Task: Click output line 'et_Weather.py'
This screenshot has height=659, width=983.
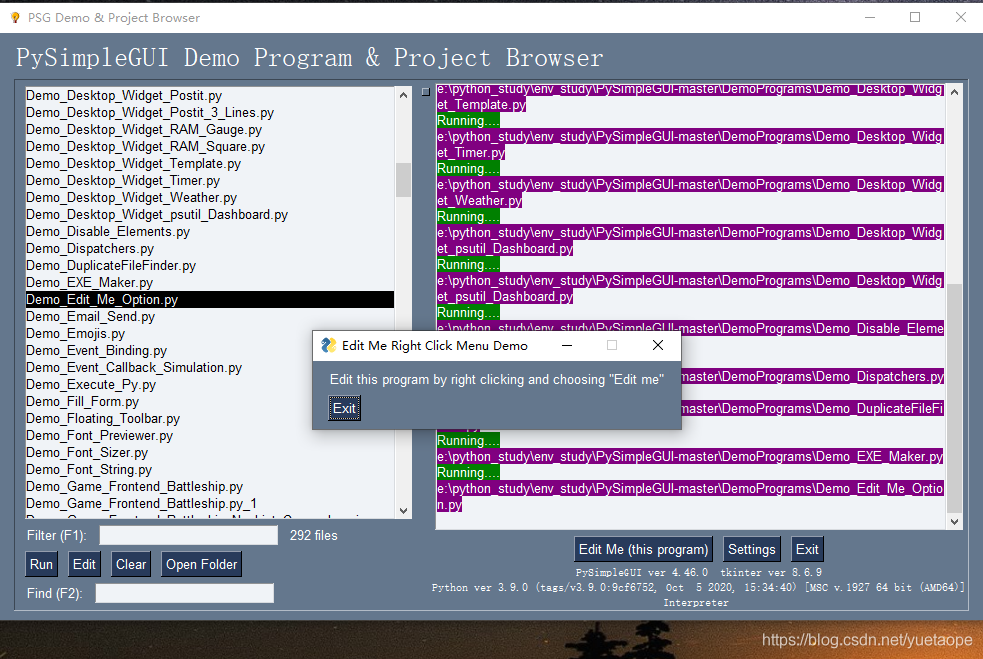Action: pyautogui.click(x=480, y=201)
